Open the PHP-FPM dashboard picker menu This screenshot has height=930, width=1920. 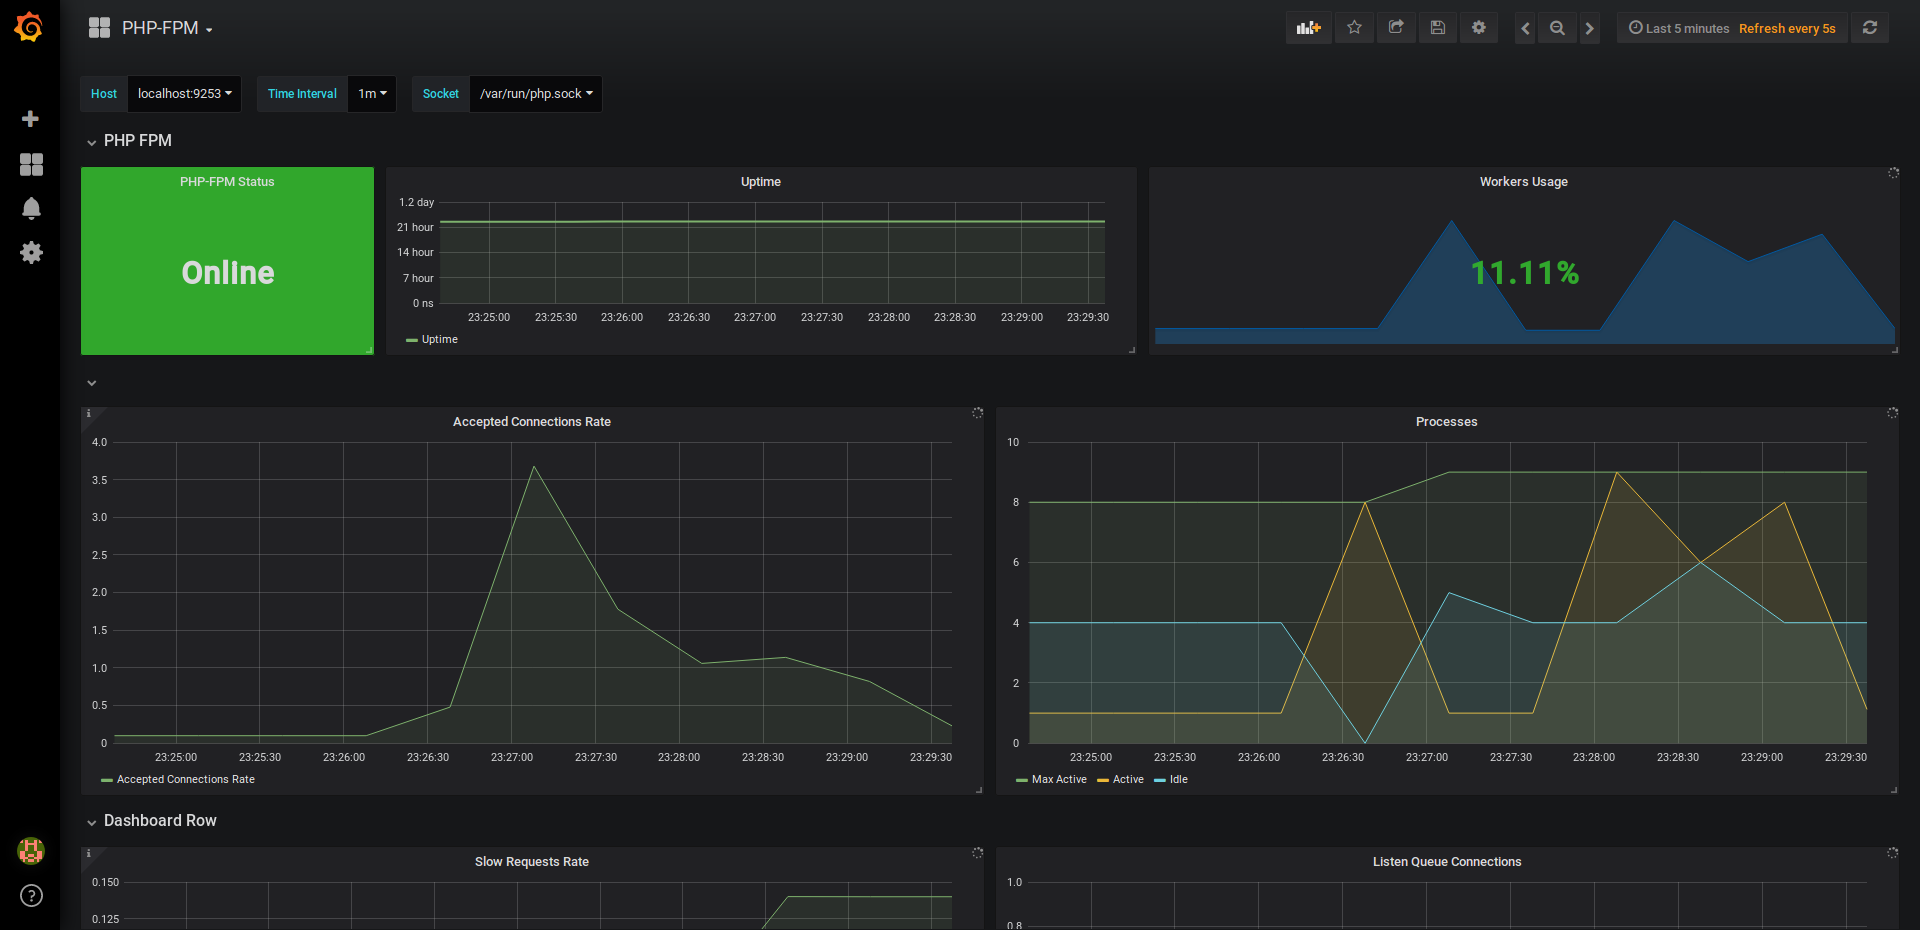[x=160, y=28]
